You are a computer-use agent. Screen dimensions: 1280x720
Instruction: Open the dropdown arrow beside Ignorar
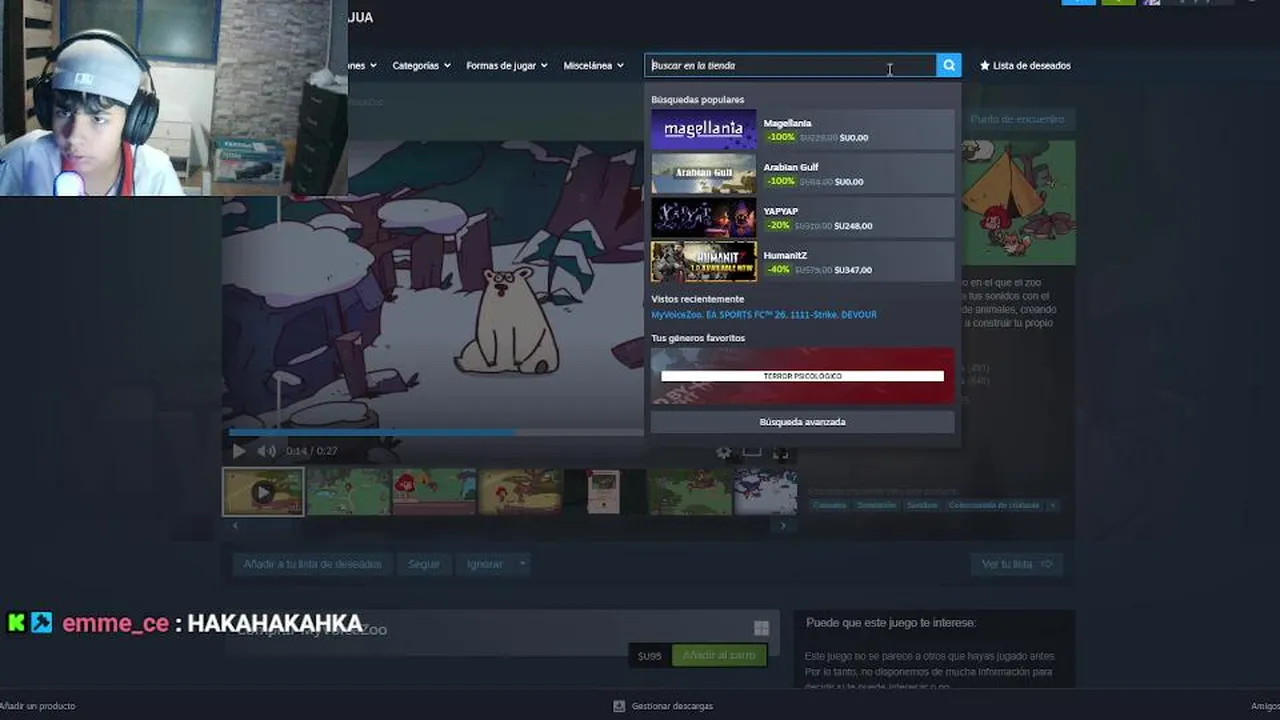[522, 564]
